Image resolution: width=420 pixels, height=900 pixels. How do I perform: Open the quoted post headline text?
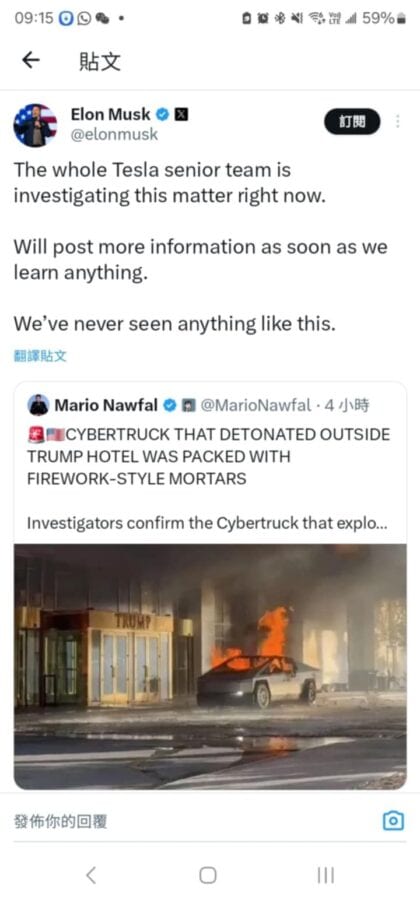click(208, 456)
